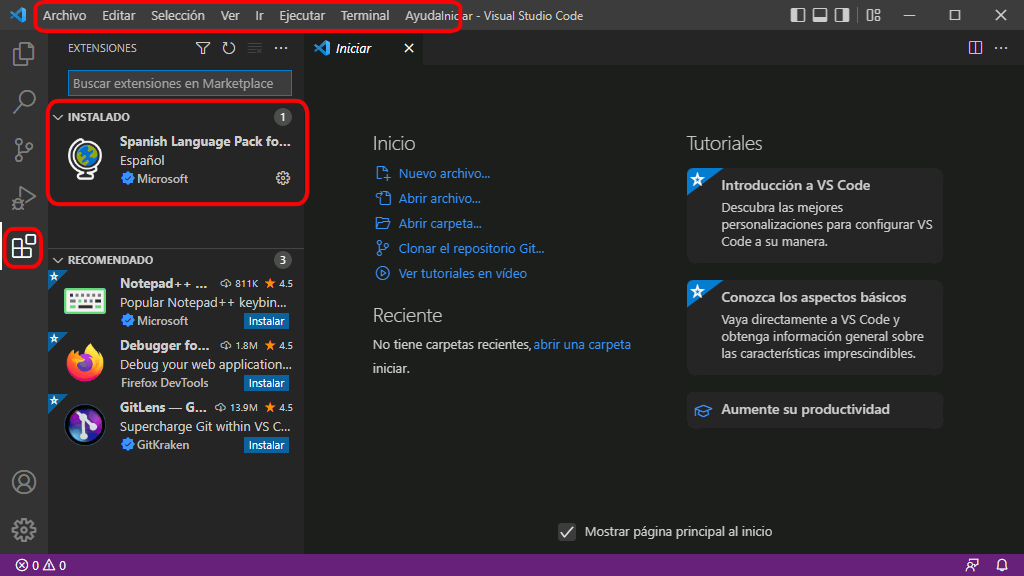Open Extensions panel more actions menu
The width and height of the screenshot is (1024, 576).
[x=281, y=48]
